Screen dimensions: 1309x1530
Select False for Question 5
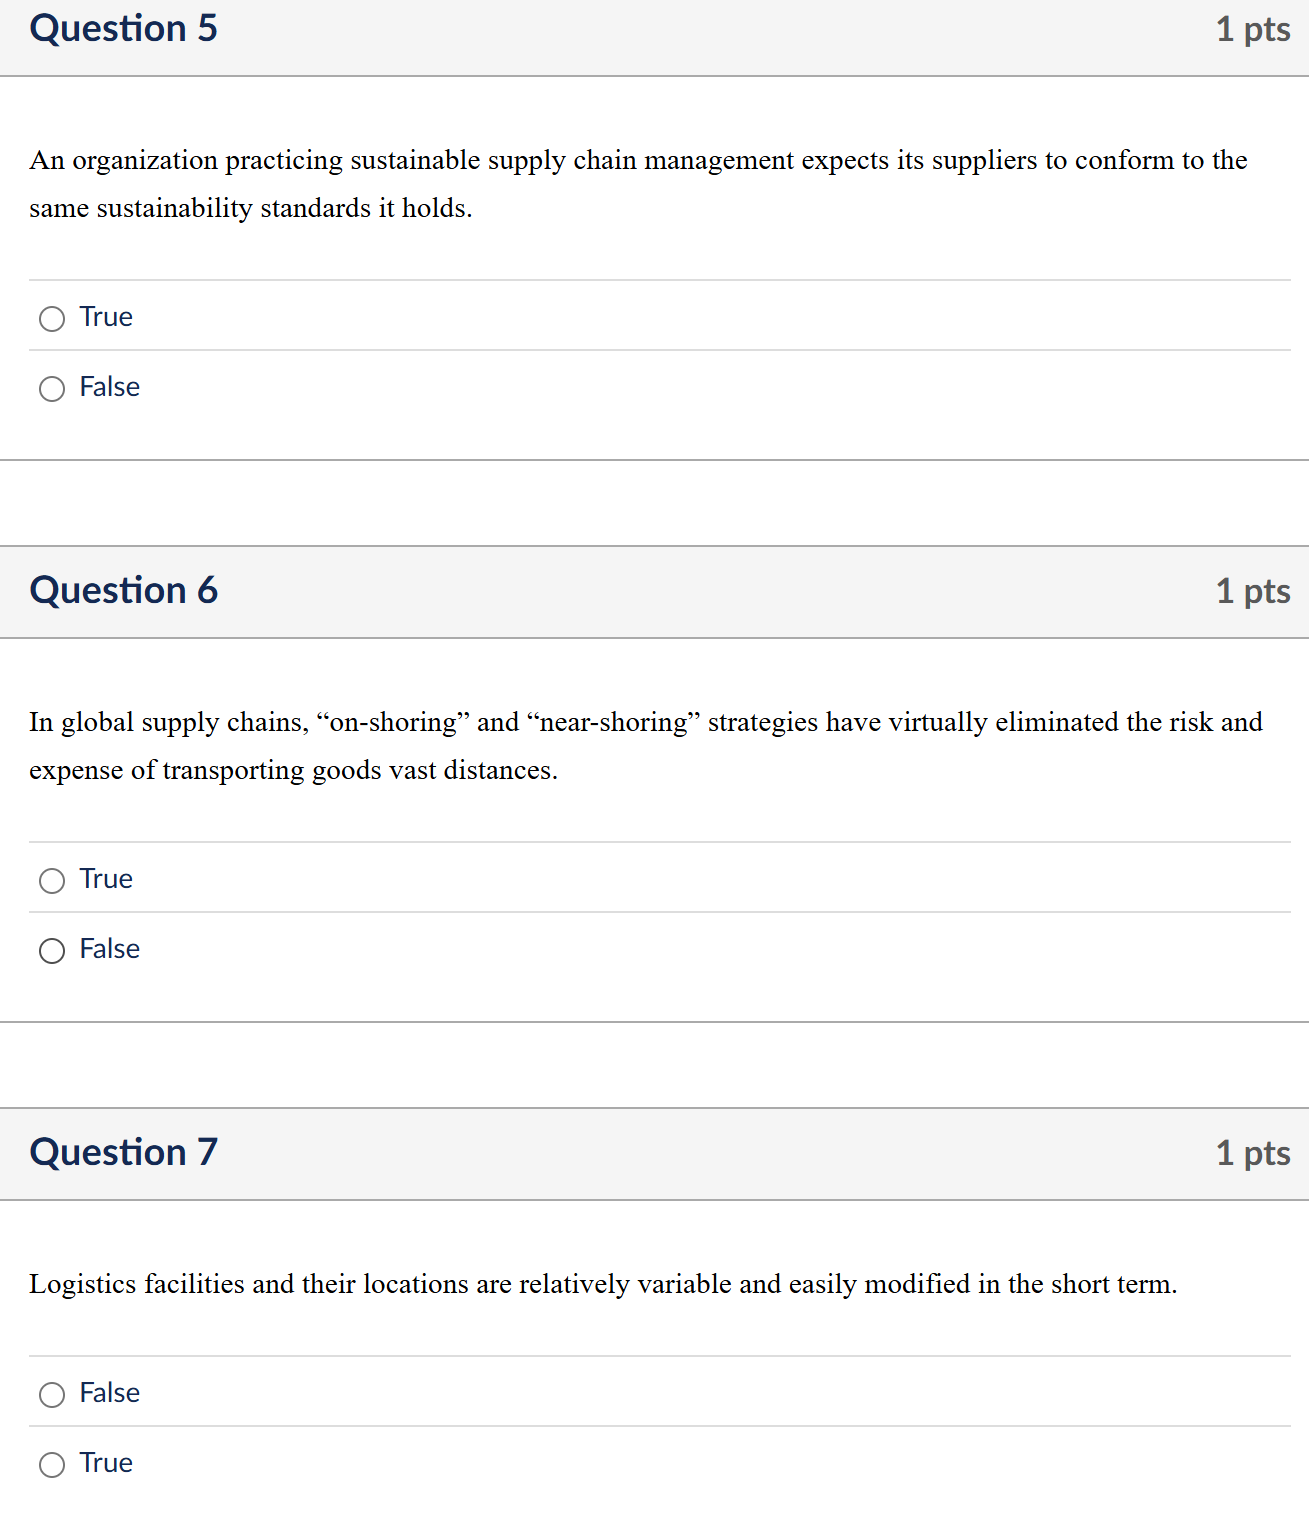click(x=52, y=389)
